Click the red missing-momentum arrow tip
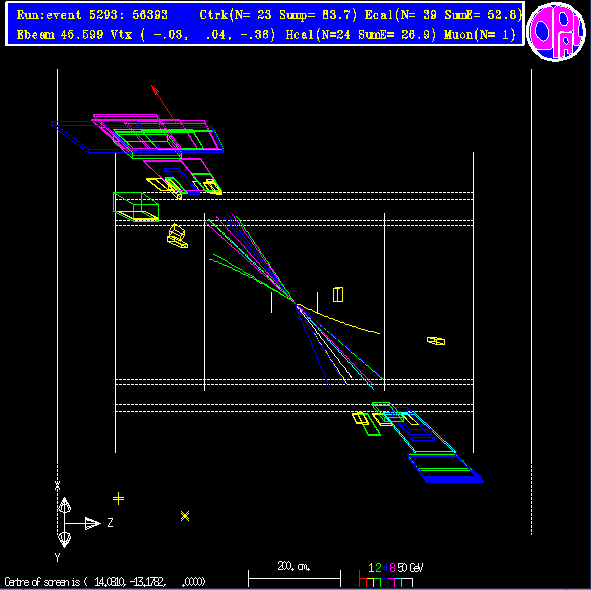Image resolution: width=591 pixels, height=590 pixels. coord(155,89)
